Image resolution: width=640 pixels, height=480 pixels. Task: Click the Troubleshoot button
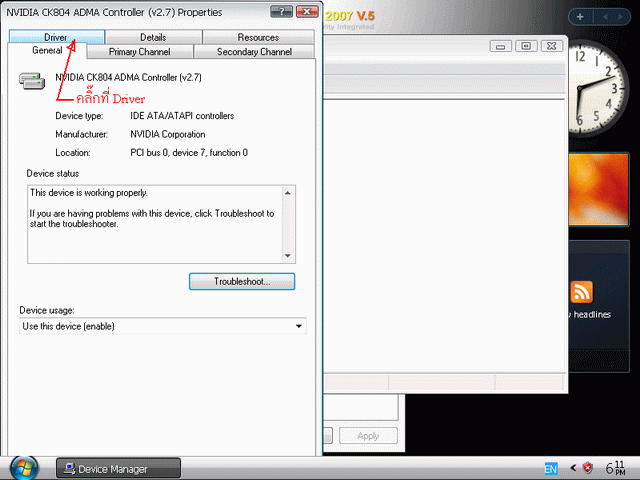tap(242, 282)
